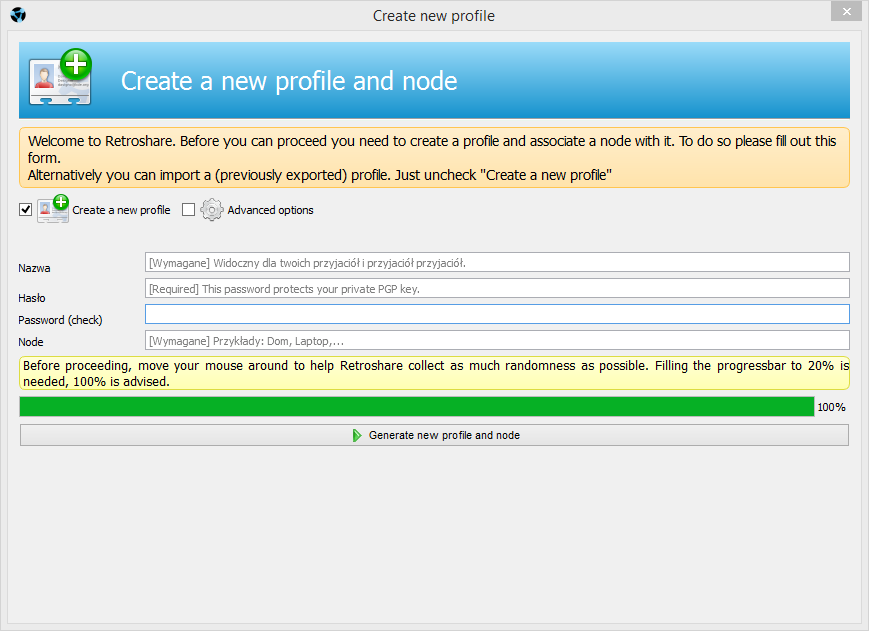Select the Password (check) input field
This screenshot has width=869, height=631.
tap(497, 314)
